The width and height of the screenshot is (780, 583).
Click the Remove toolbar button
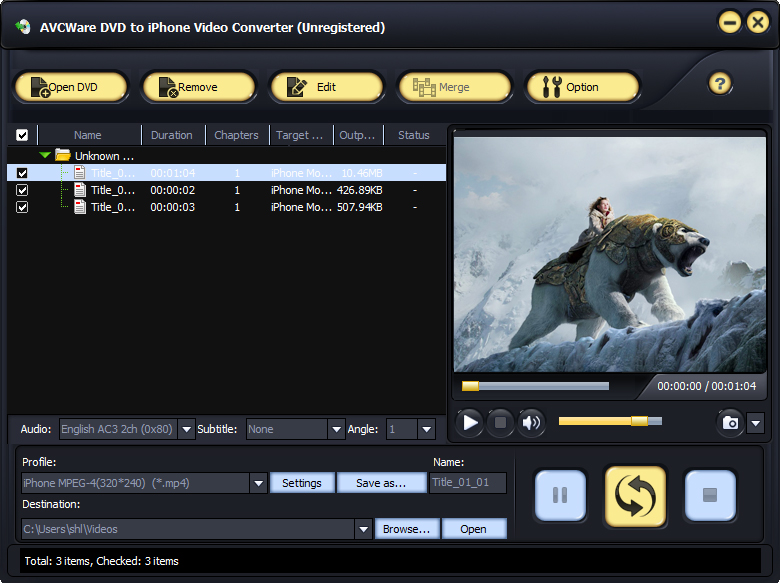coord(199,87)
